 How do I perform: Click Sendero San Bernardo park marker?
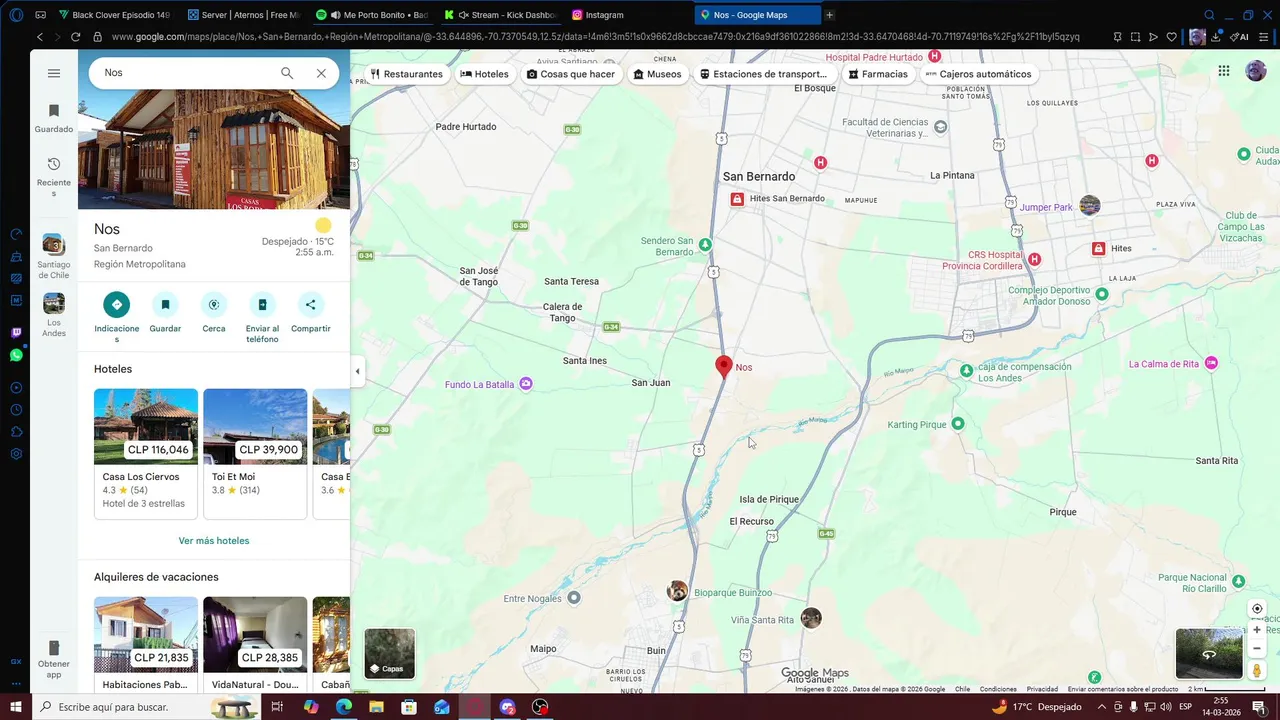pyautogui.click(x=705, y=244)
